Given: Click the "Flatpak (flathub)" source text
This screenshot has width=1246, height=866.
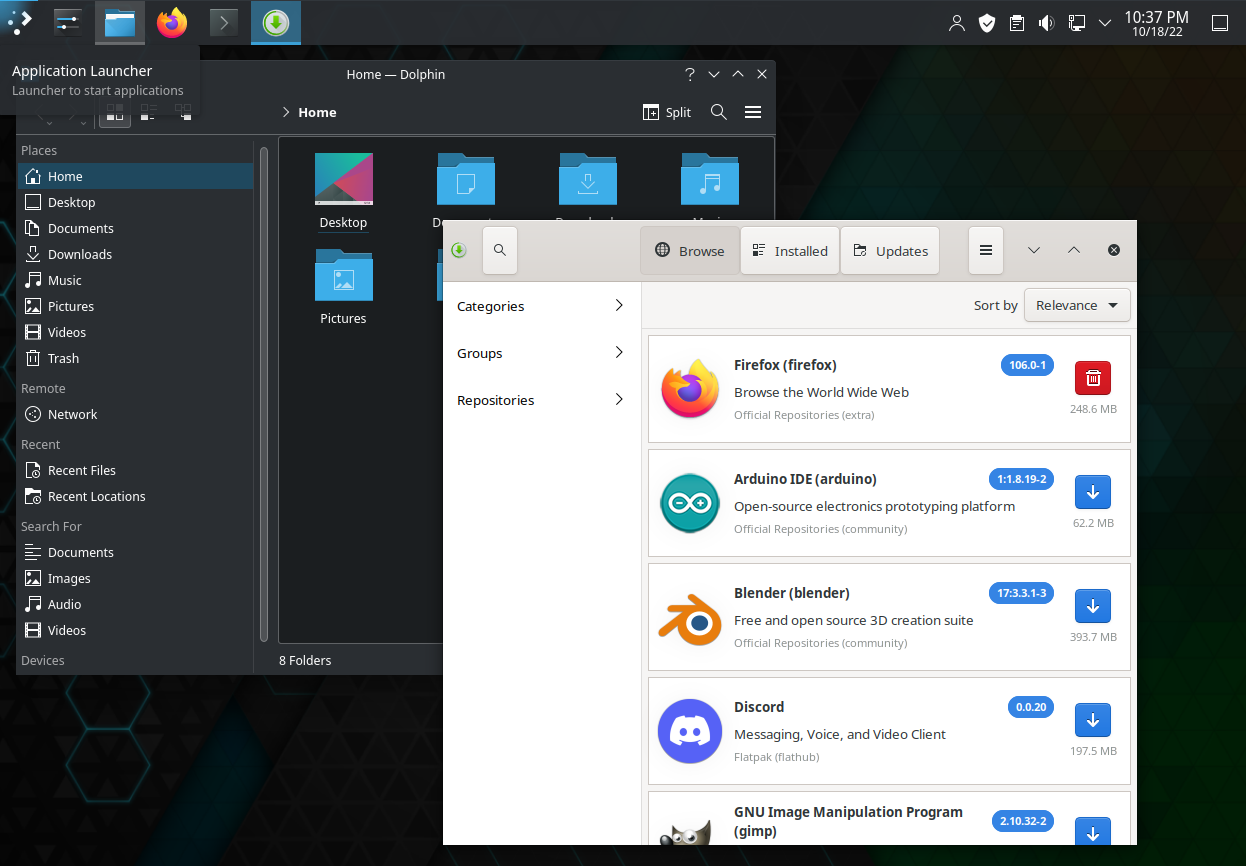Looking at the screenshot, I should [776, 757].
